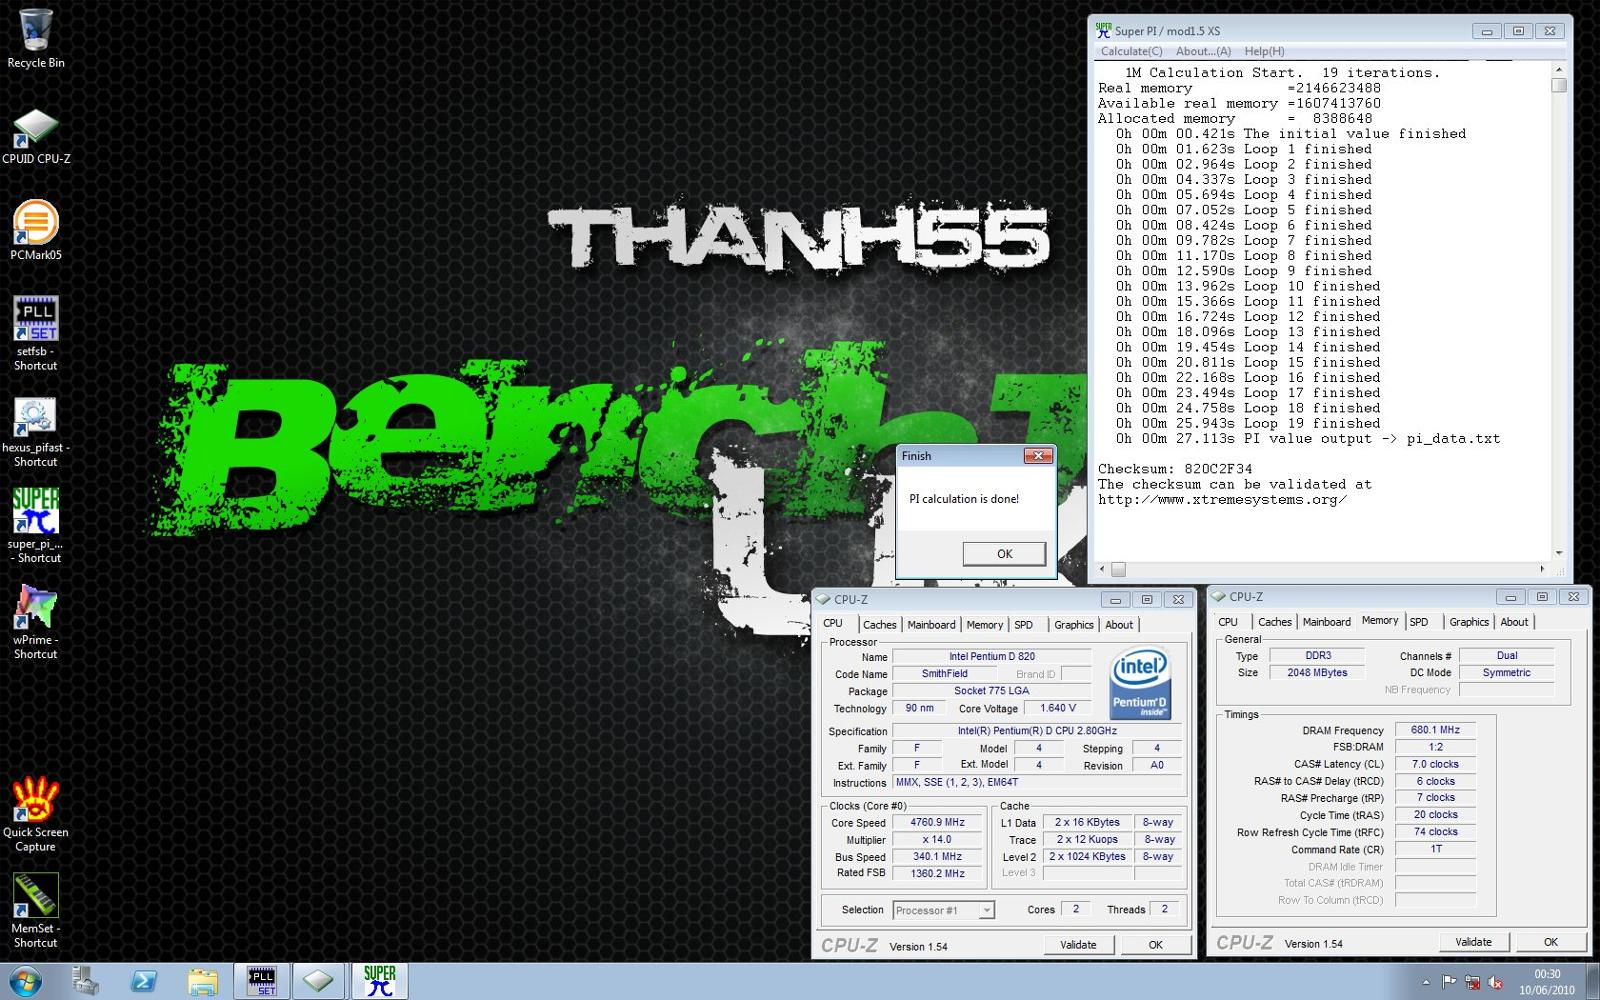Click OK in the Finish dialog
The height and width of the screenshot is (1000, 1600).
(1004, 554)
